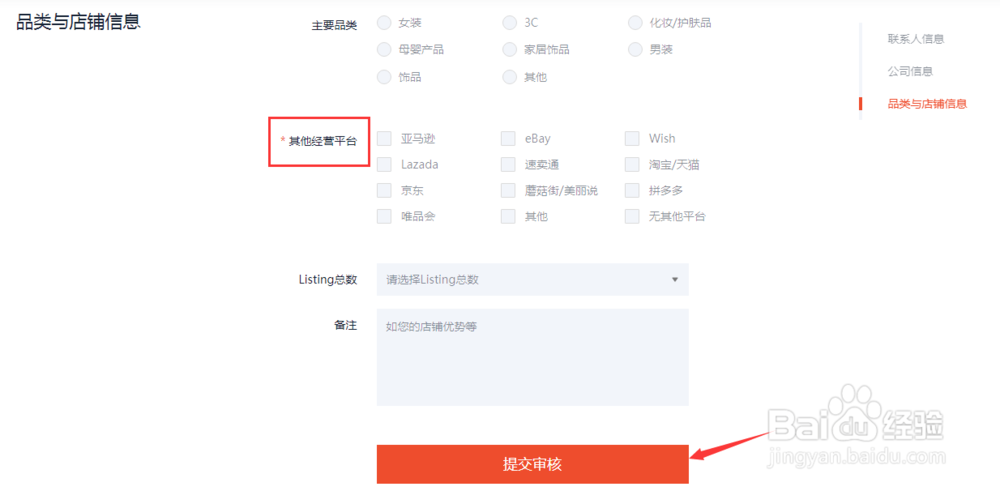Screen dimensions: 1000x491
Task: Click the dropdown arrow for Listing总数
Action: click(674, 280)
